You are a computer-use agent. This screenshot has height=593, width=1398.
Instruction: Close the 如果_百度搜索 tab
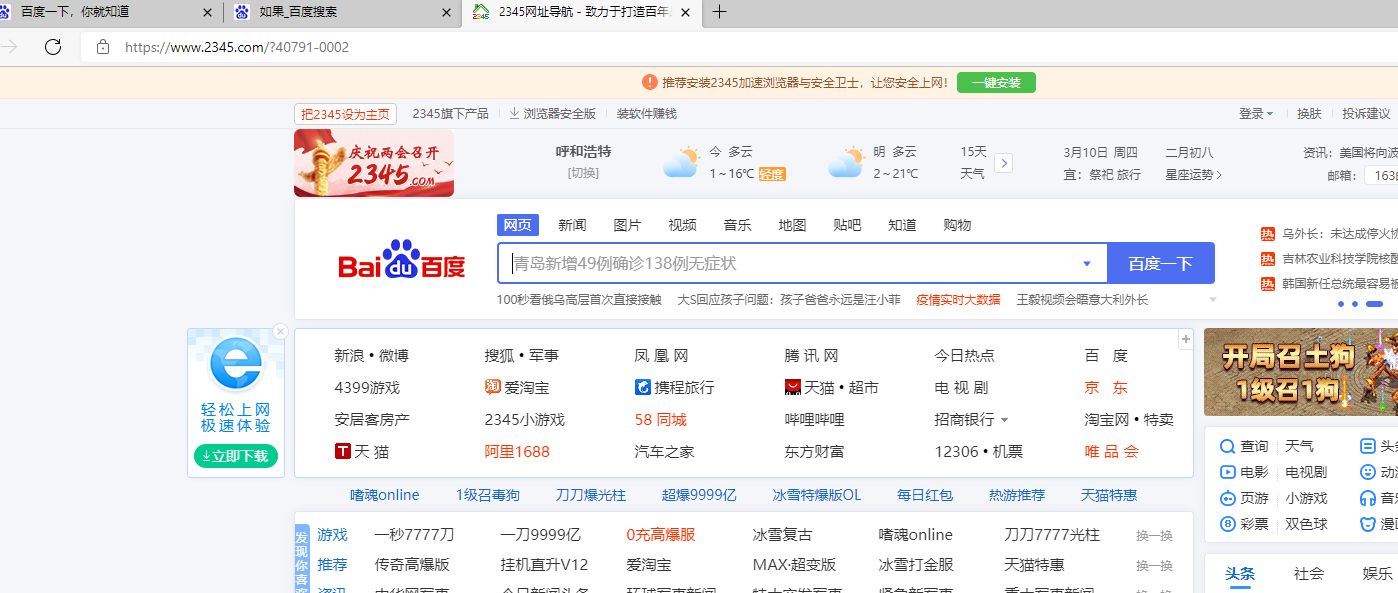click(x=446, y=13)
